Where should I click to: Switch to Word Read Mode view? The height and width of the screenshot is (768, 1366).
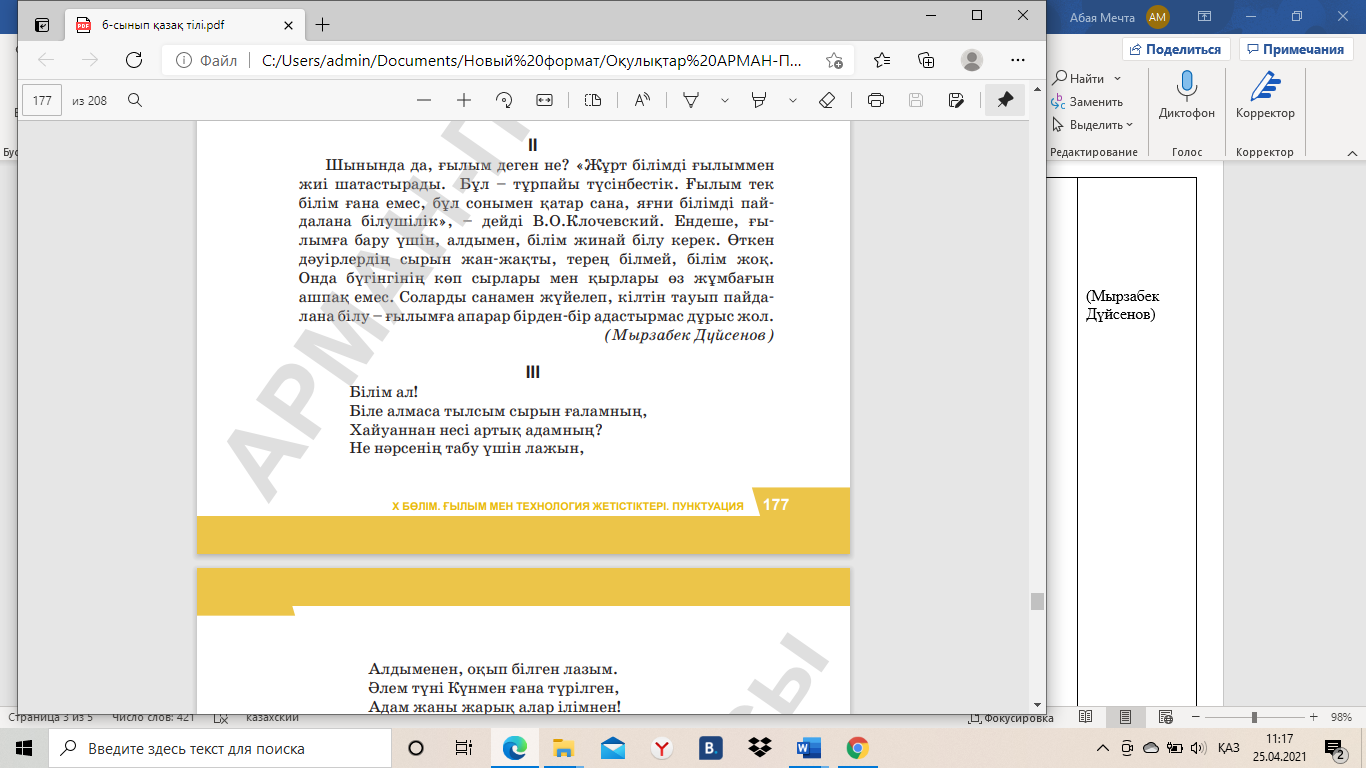click(x=1085, y=718)
